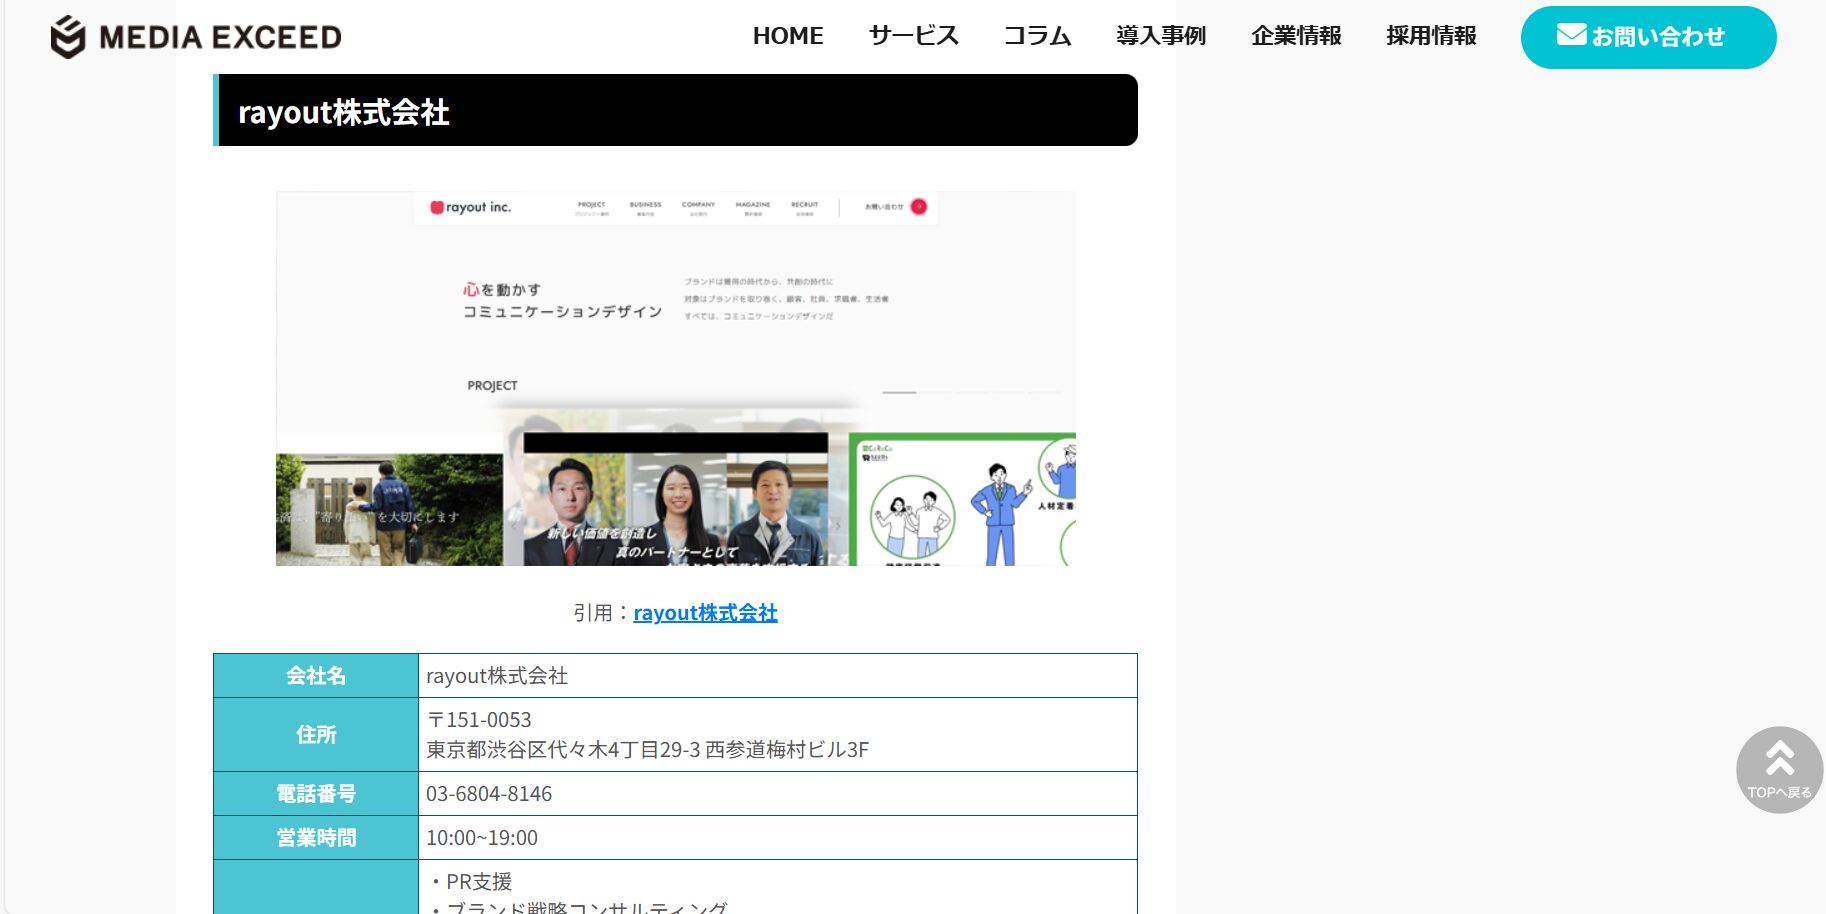Open the 導入事例 menu item

point(1161,36)
